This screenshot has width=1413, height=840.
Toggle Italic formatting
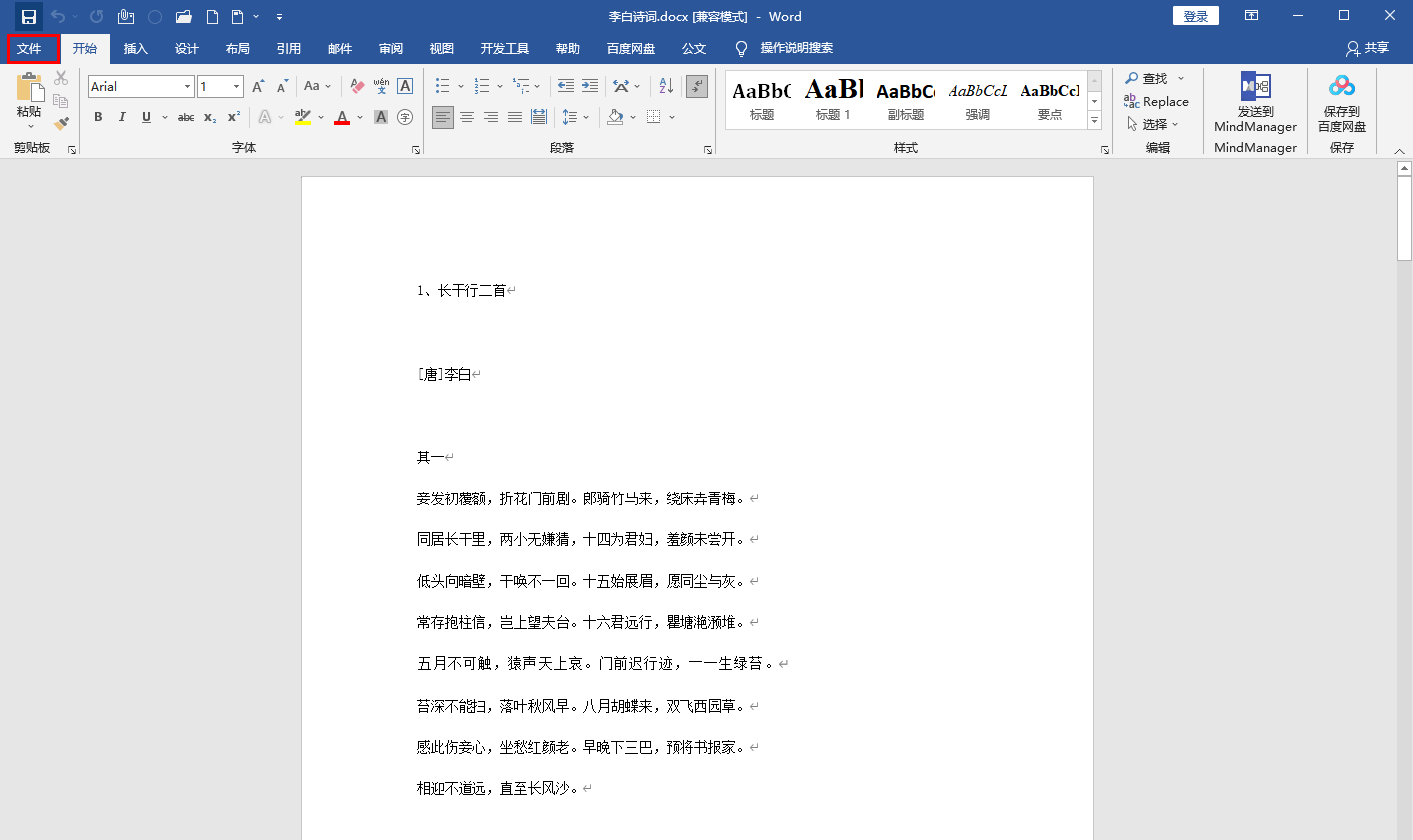click(122, 117)
